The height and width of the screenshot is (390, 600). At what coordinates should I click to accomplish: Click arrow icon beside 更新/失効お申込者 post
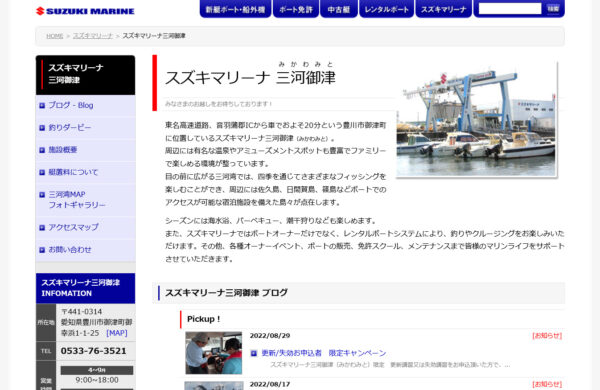tap(254, 353)
